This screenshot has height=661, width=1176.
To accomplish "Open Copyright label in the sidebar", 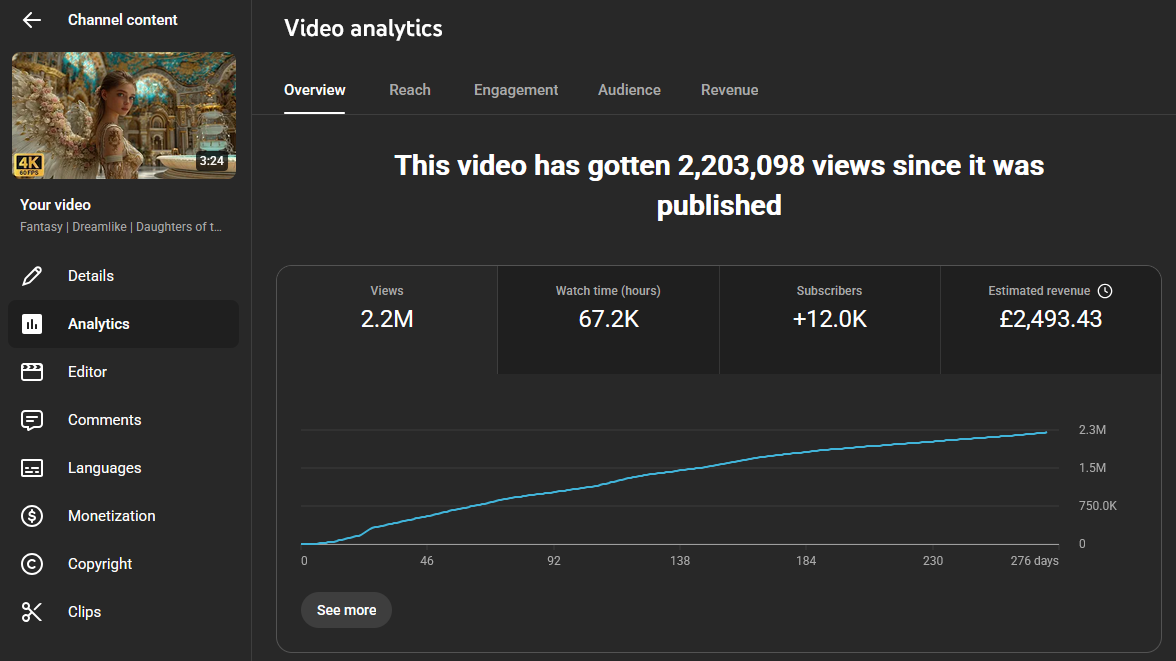I will coord(100,564).
